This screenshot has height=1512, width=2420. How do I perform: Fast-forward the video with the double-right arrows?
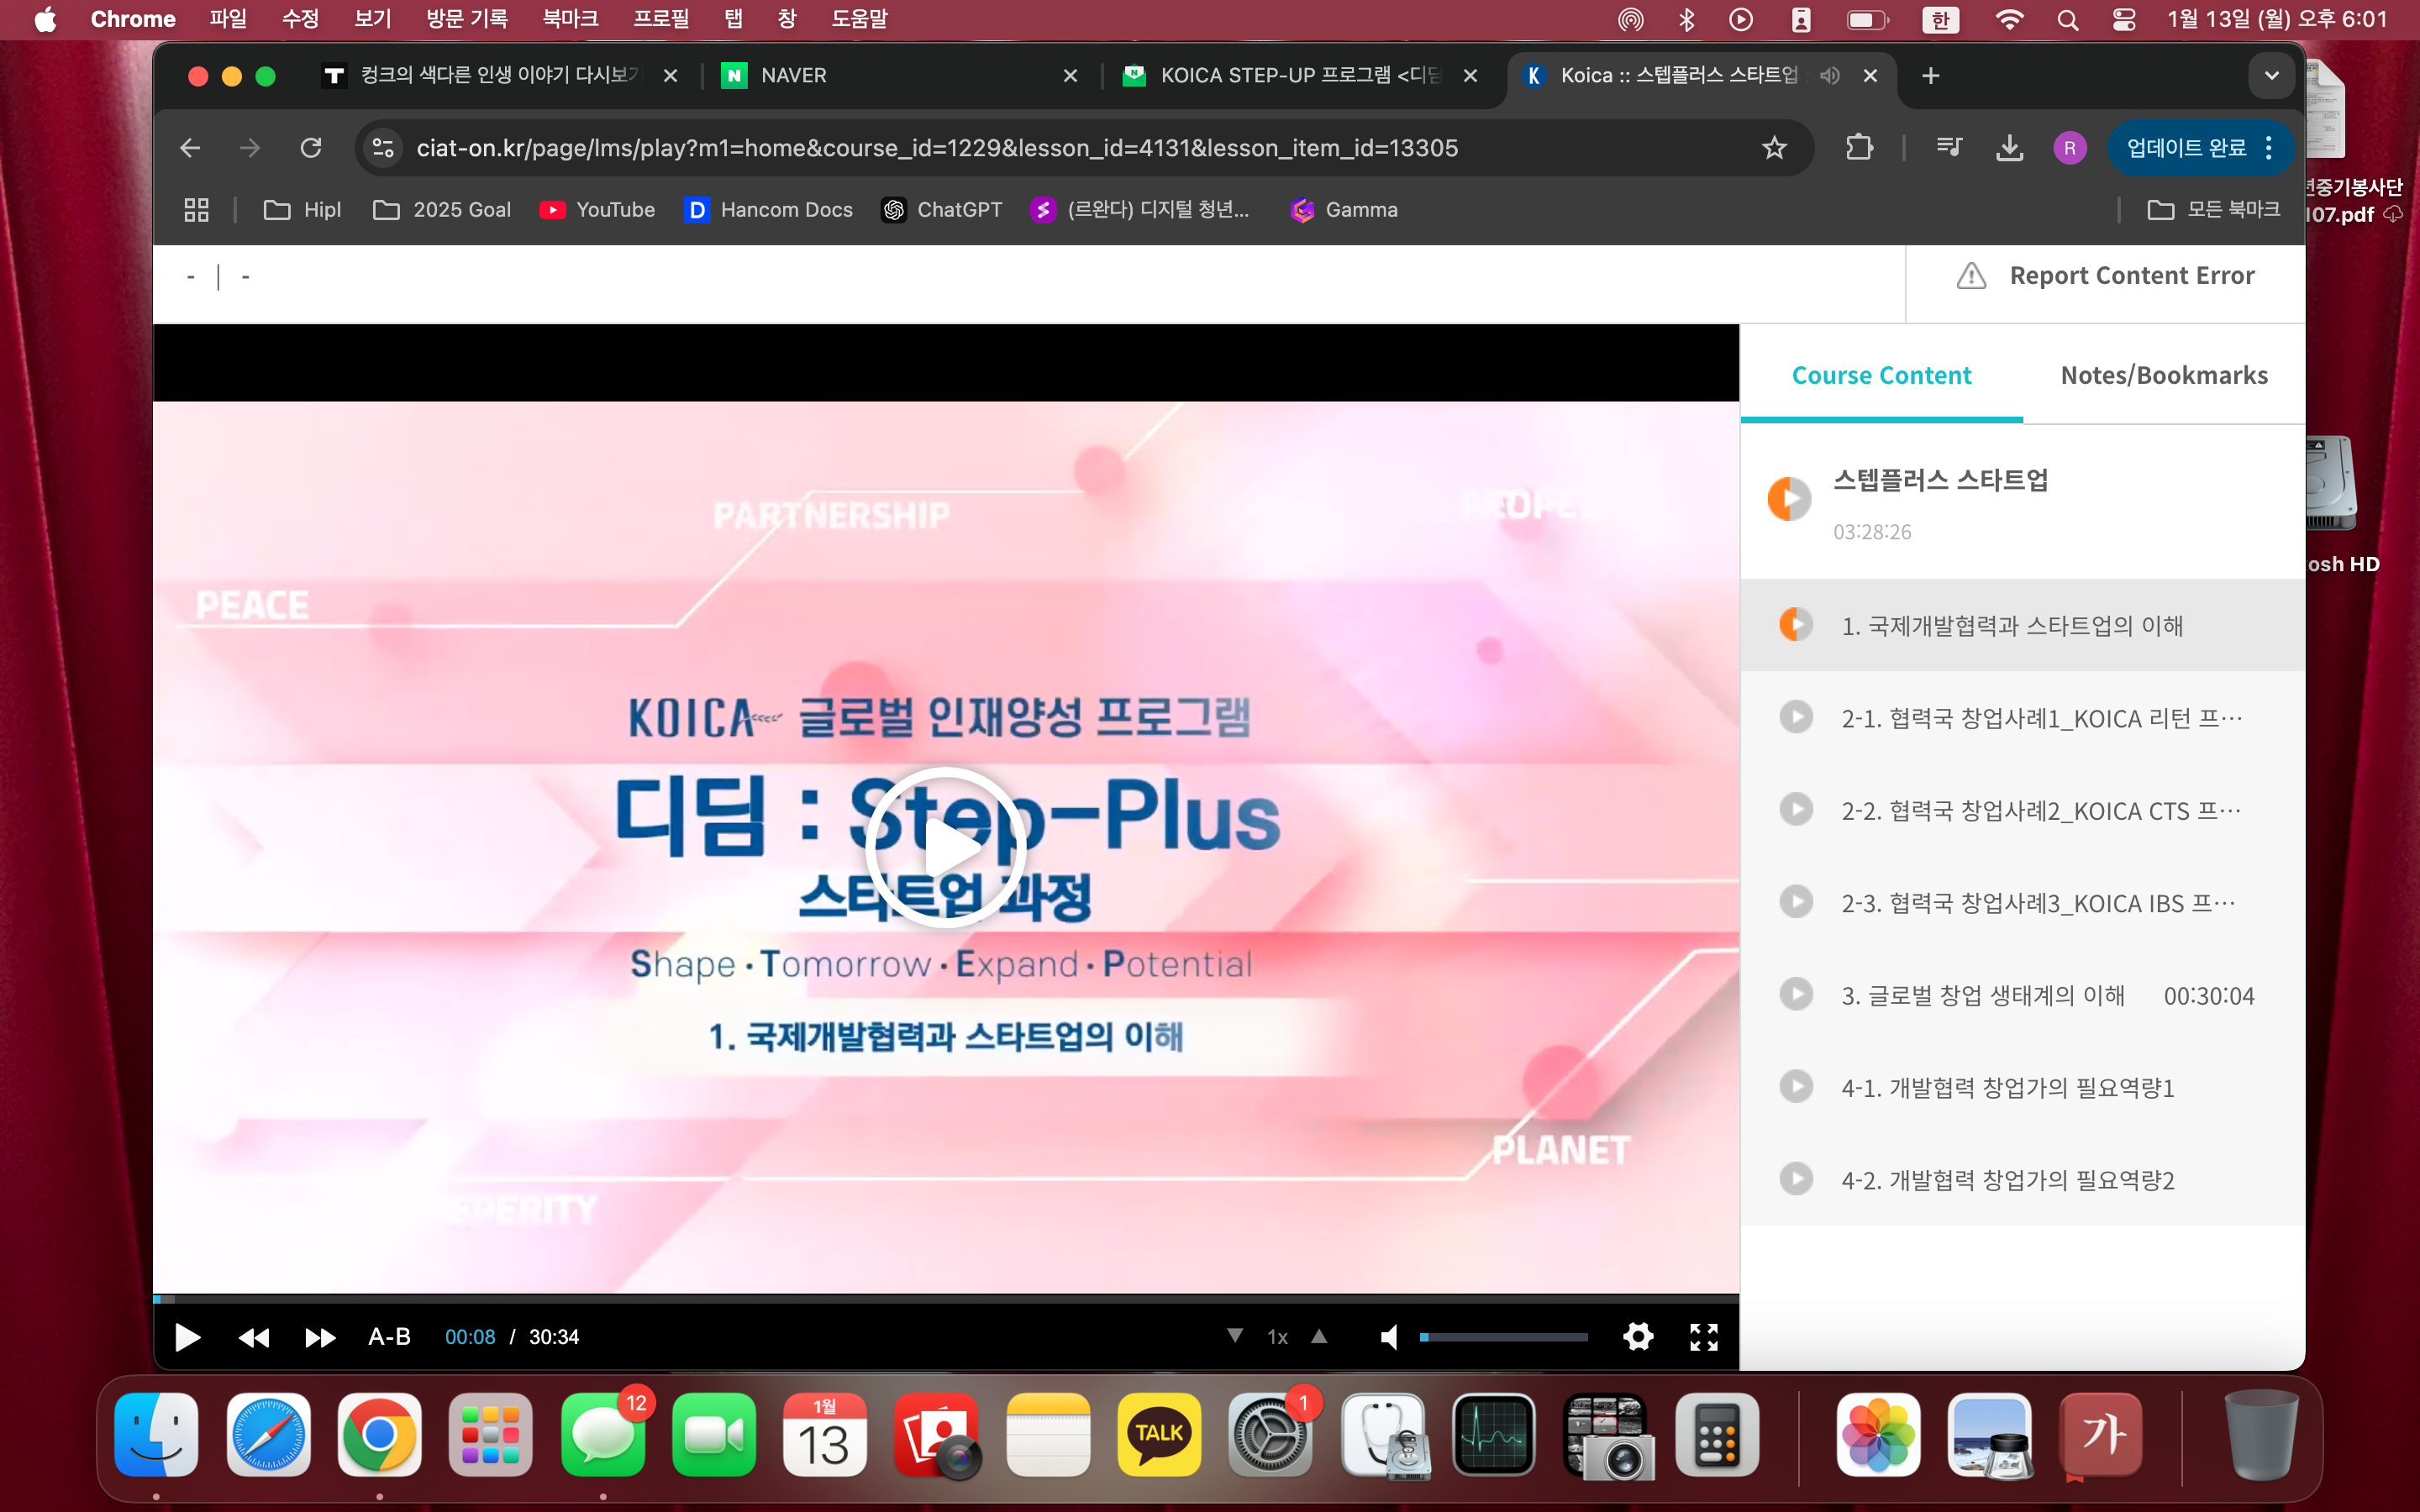click(x=320, y=1337)
